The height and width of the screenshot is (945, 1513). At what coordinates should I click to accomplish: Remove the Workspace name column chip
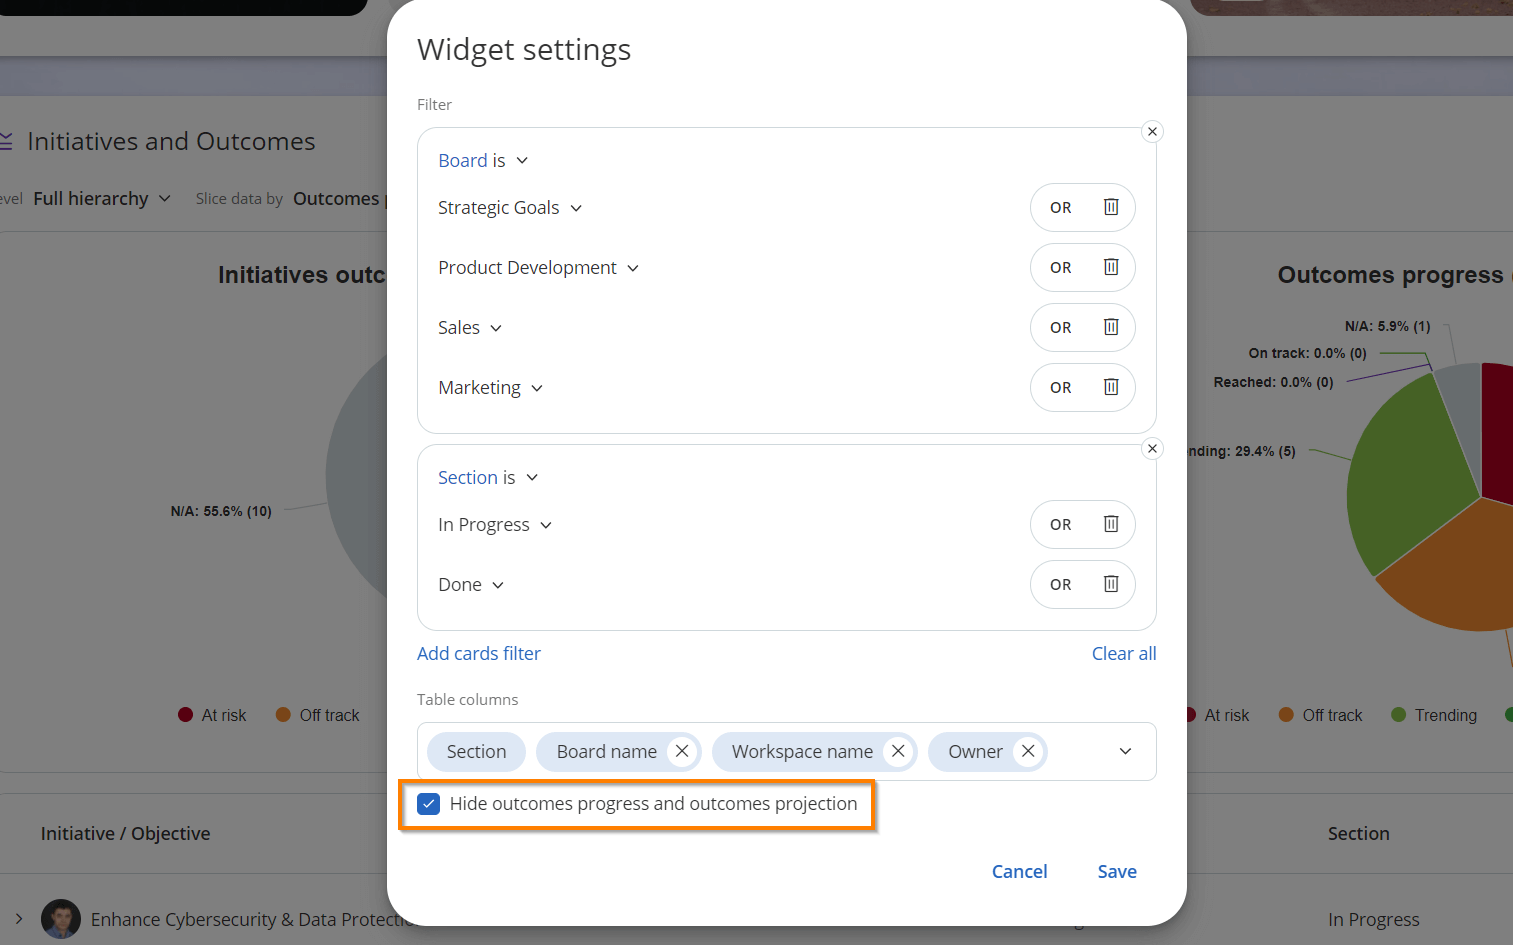pos(898,751)
